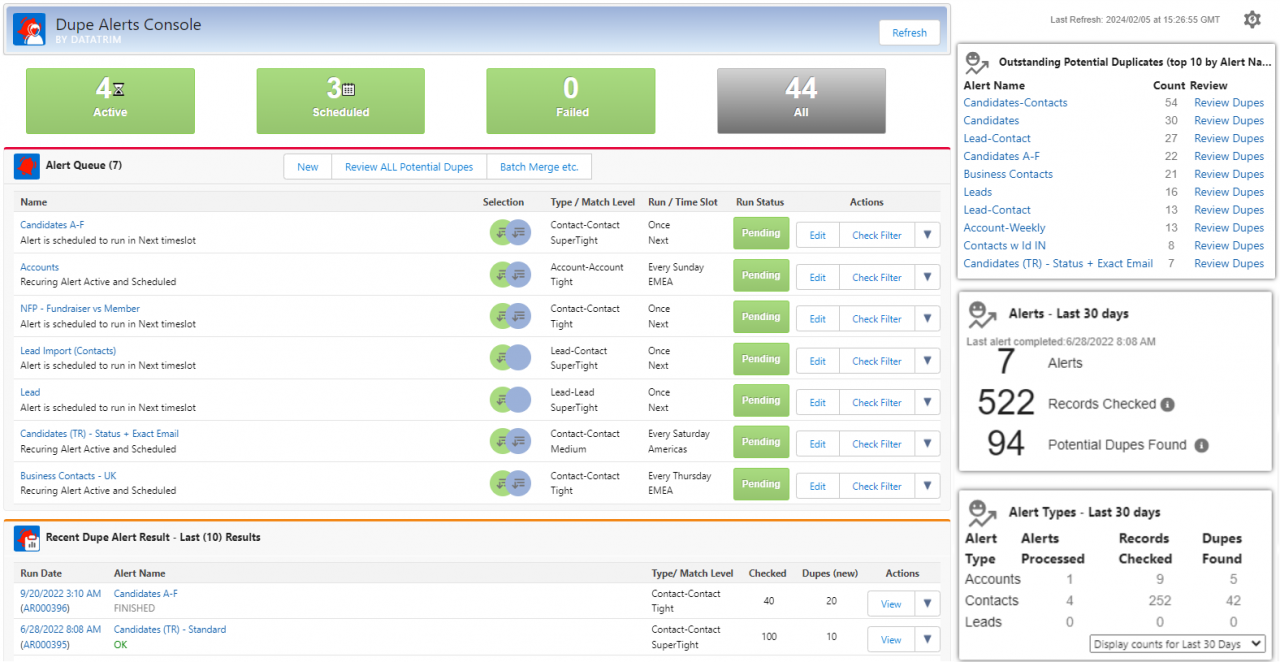Click Check Filter for the Lead alert

click(x=876, y=403)
